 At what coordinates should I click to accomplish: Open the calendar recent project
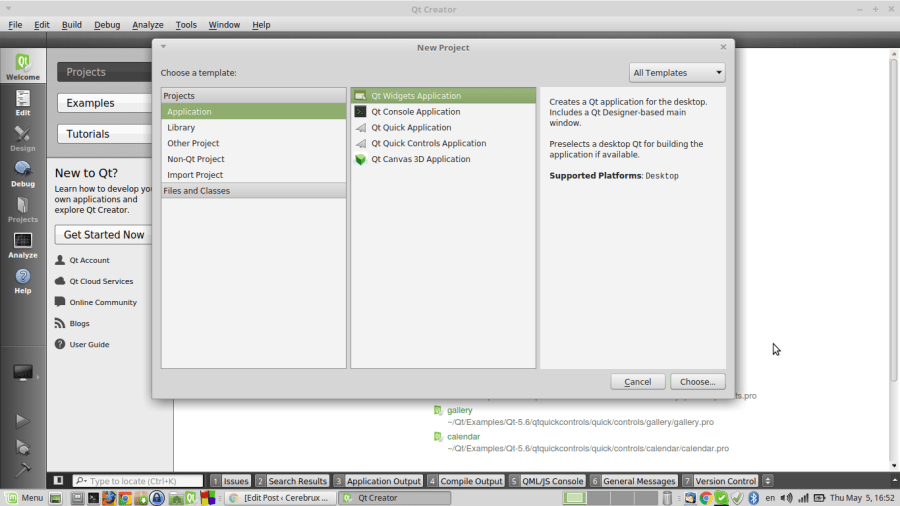(463, 437)
